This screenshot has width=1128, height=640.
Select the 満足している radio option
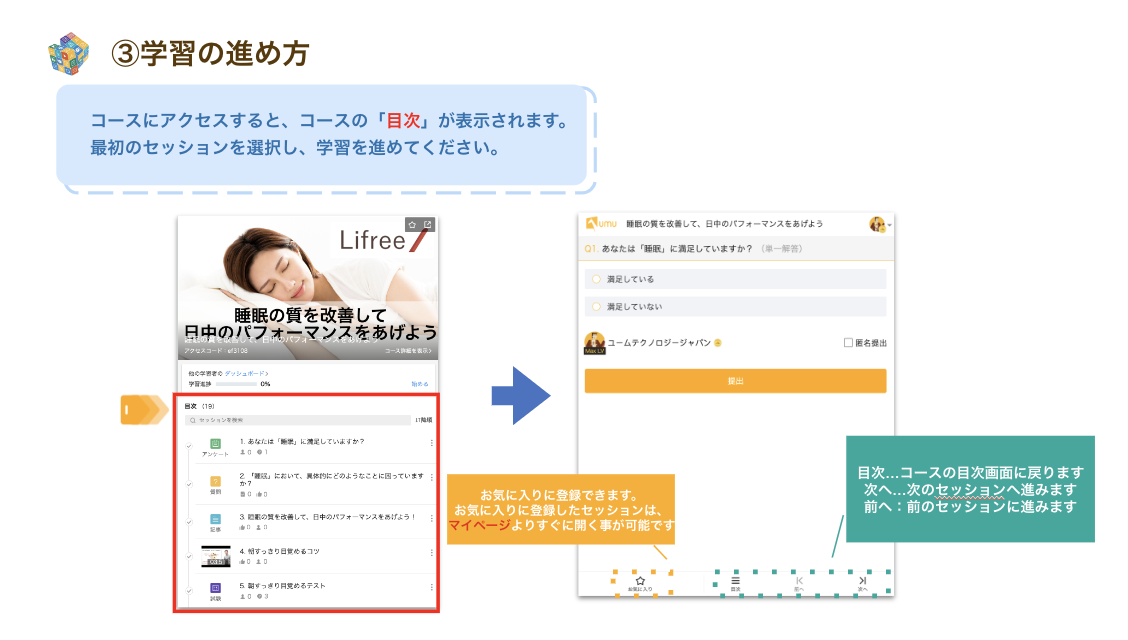pyautogui.click(x=596, y=279)
